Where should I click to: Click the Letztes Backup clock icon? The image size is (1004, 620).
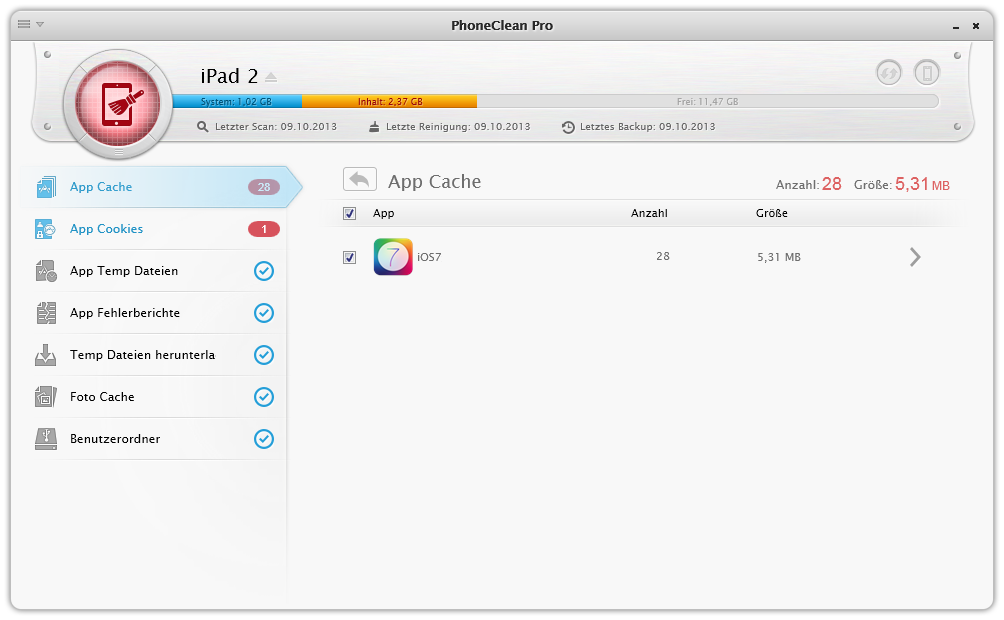click(568, 127)
